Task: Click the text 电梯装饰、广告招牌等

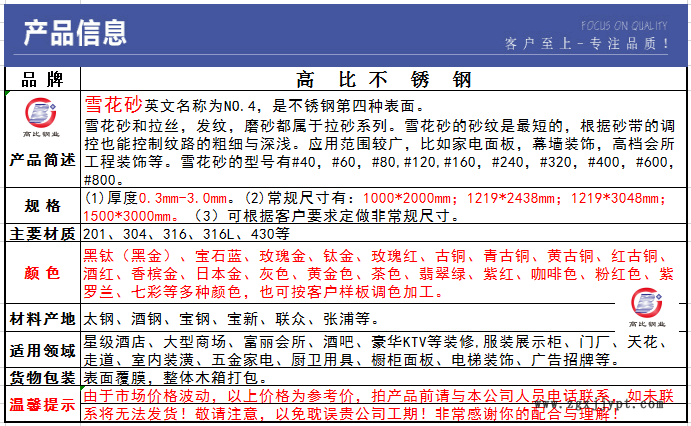Action: click(530, 360)
